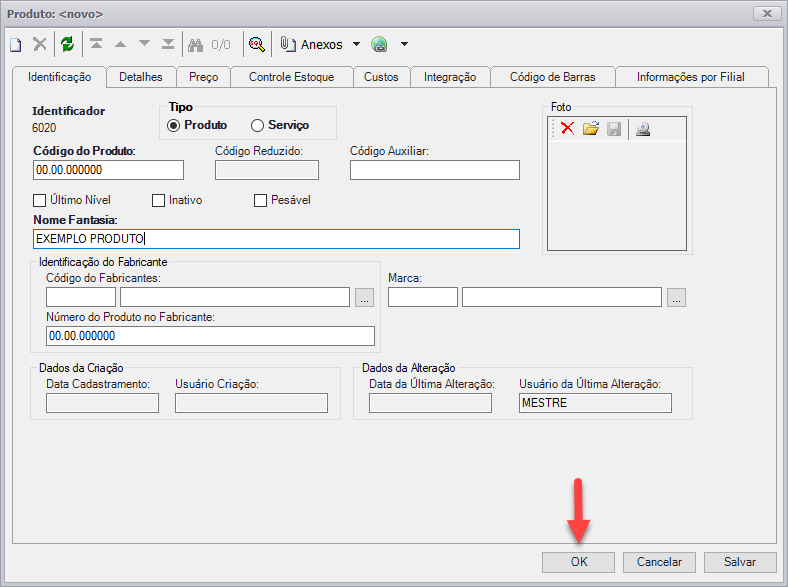
Task: Select the Serviço radio button
Action: (257, 125)
